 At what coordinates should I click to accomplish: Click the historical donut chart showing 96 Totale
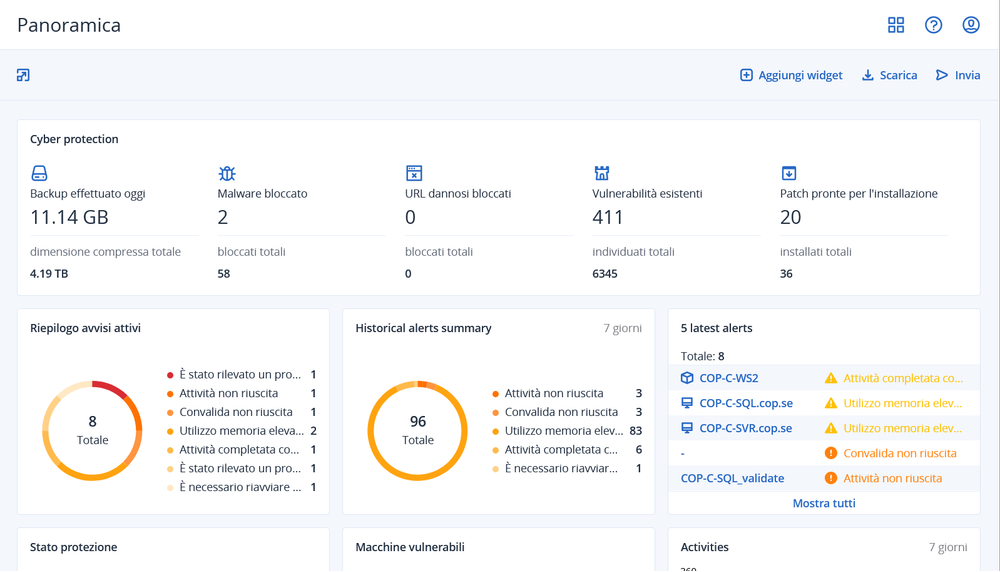tap(418, 430)
